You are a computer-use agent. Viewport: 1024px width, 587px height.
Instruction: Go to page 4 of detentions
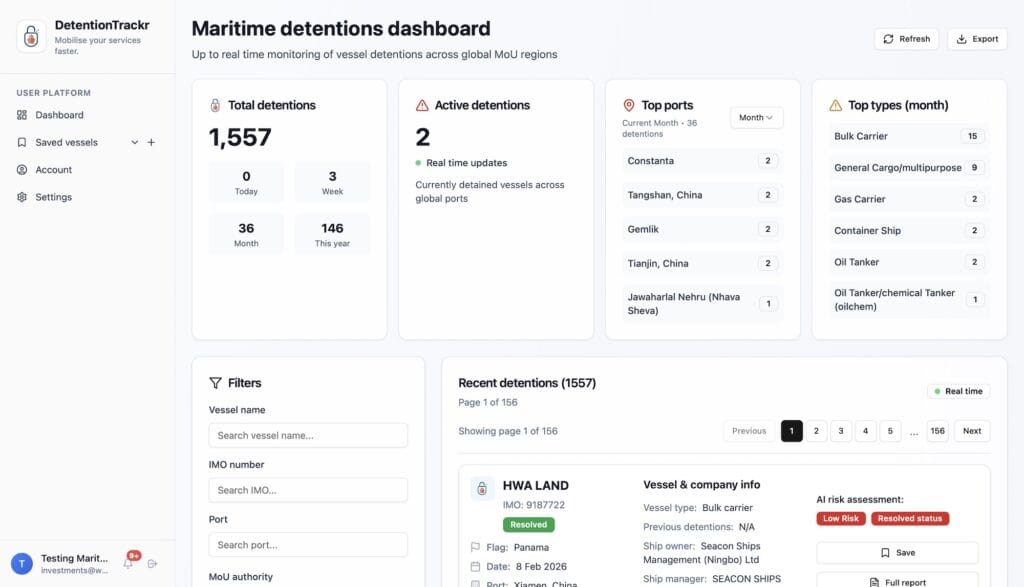[x=865, y=431]
